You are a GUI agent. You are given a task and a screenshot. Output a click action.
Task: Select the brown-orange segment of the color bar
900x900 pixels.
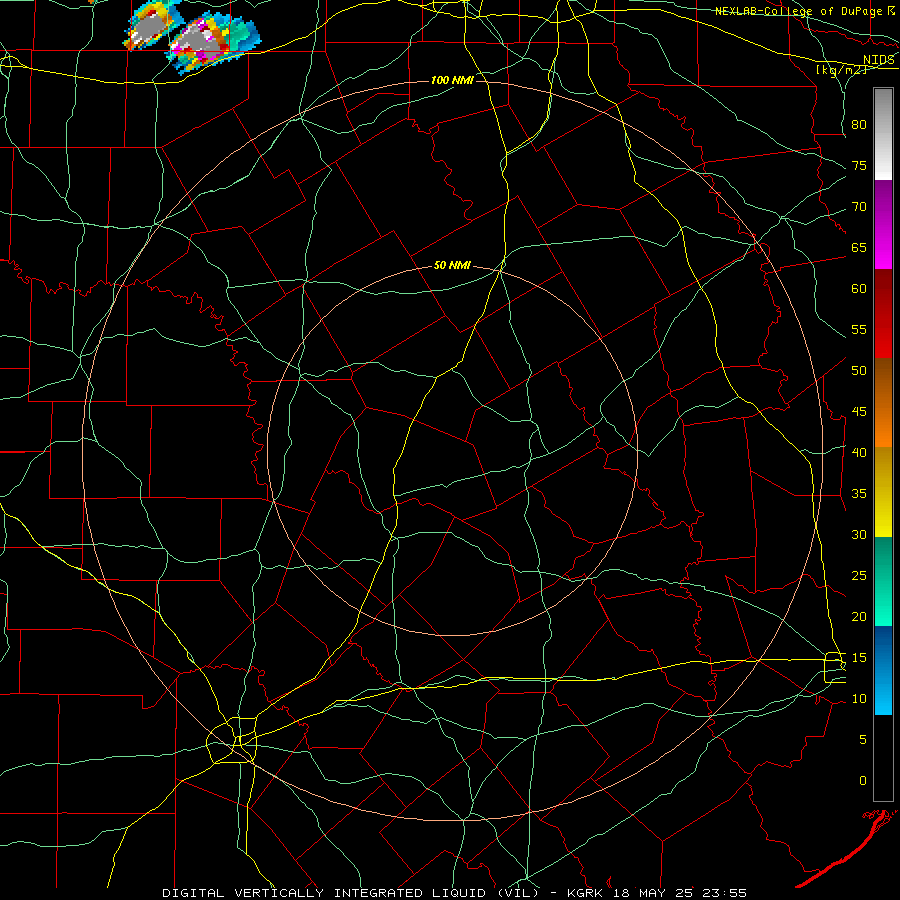pos(883,402)
